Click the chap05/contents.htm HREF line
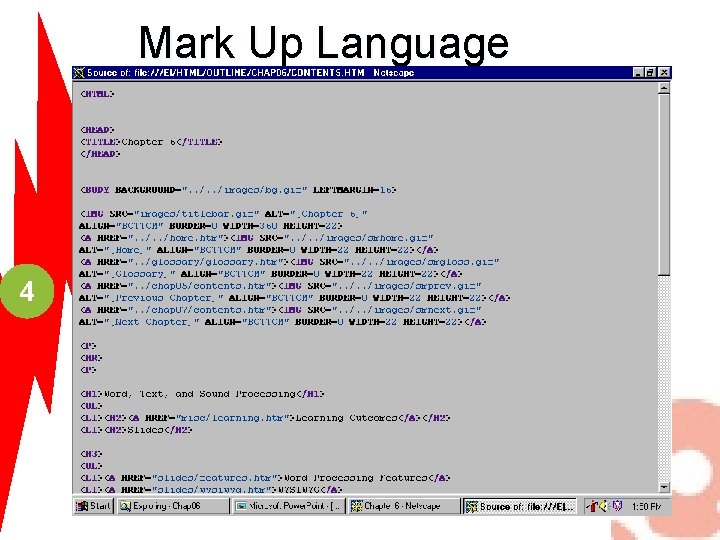 [x=280, y=286]
